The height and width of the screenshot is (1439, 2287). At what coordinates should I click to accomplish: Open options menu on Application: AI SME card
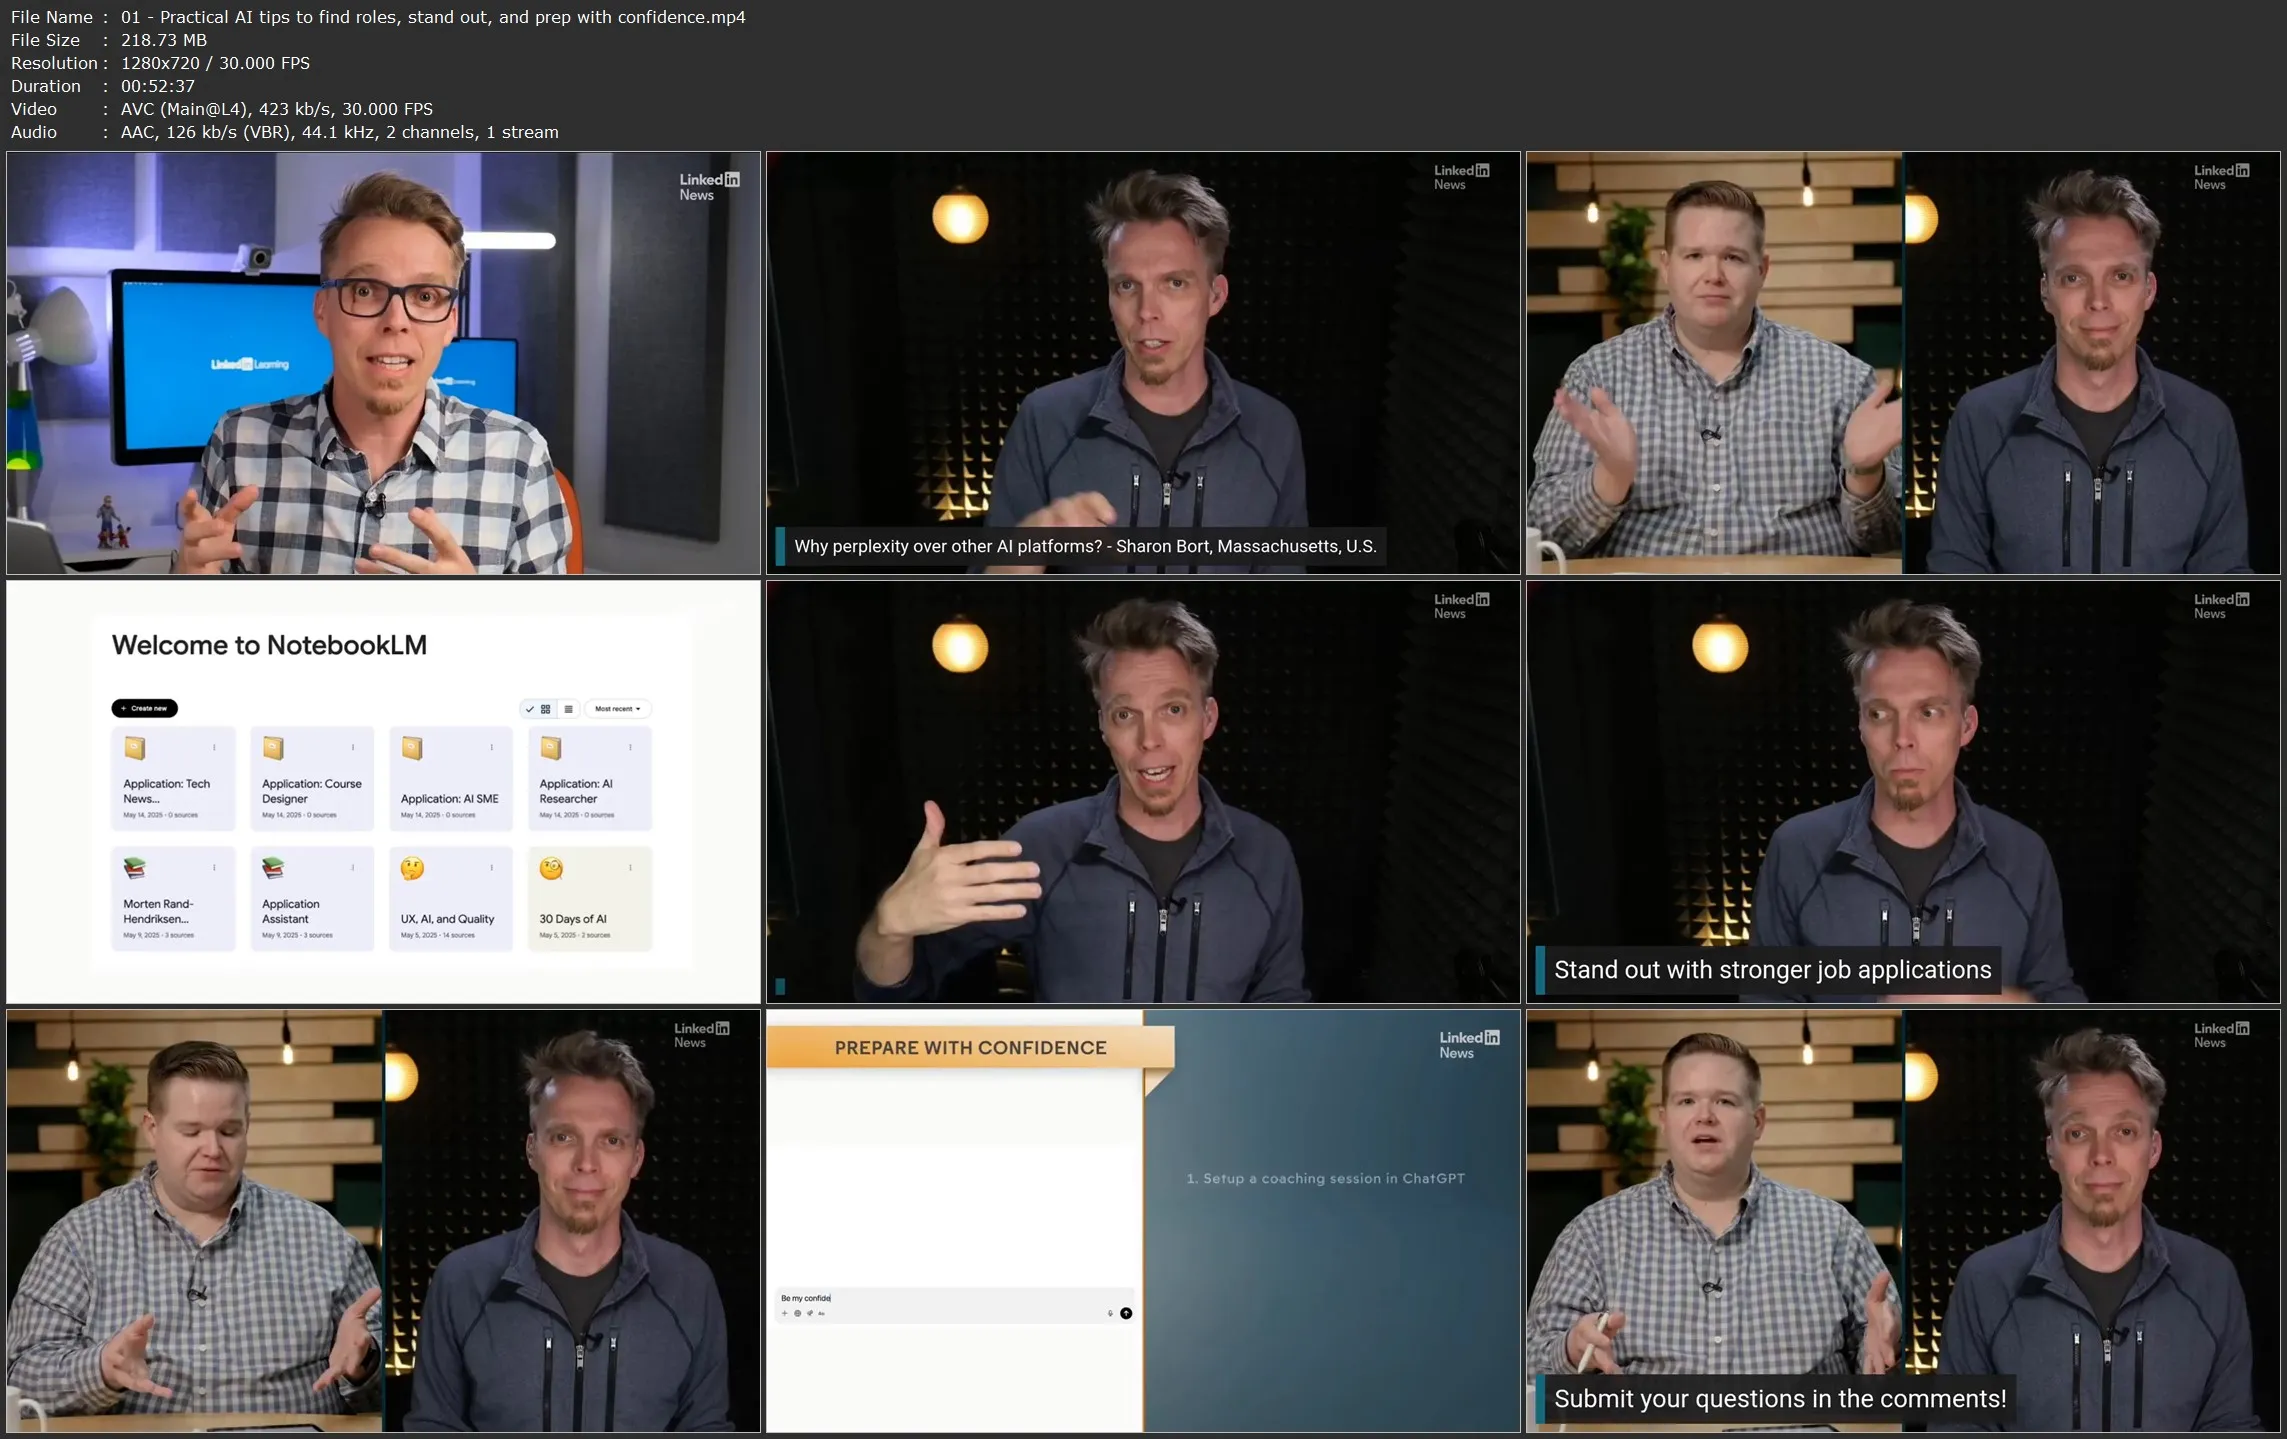point(491,747)
